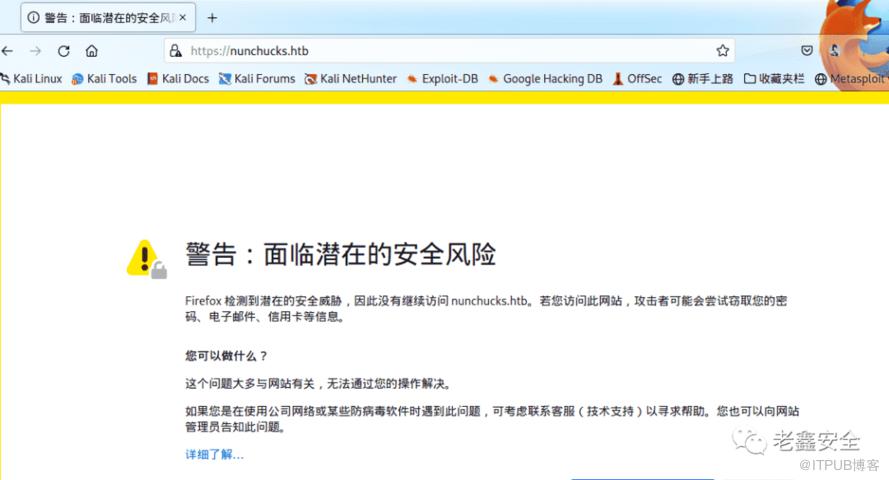
Task: Click 详细了解… learn more link
Action: point(214,454)
